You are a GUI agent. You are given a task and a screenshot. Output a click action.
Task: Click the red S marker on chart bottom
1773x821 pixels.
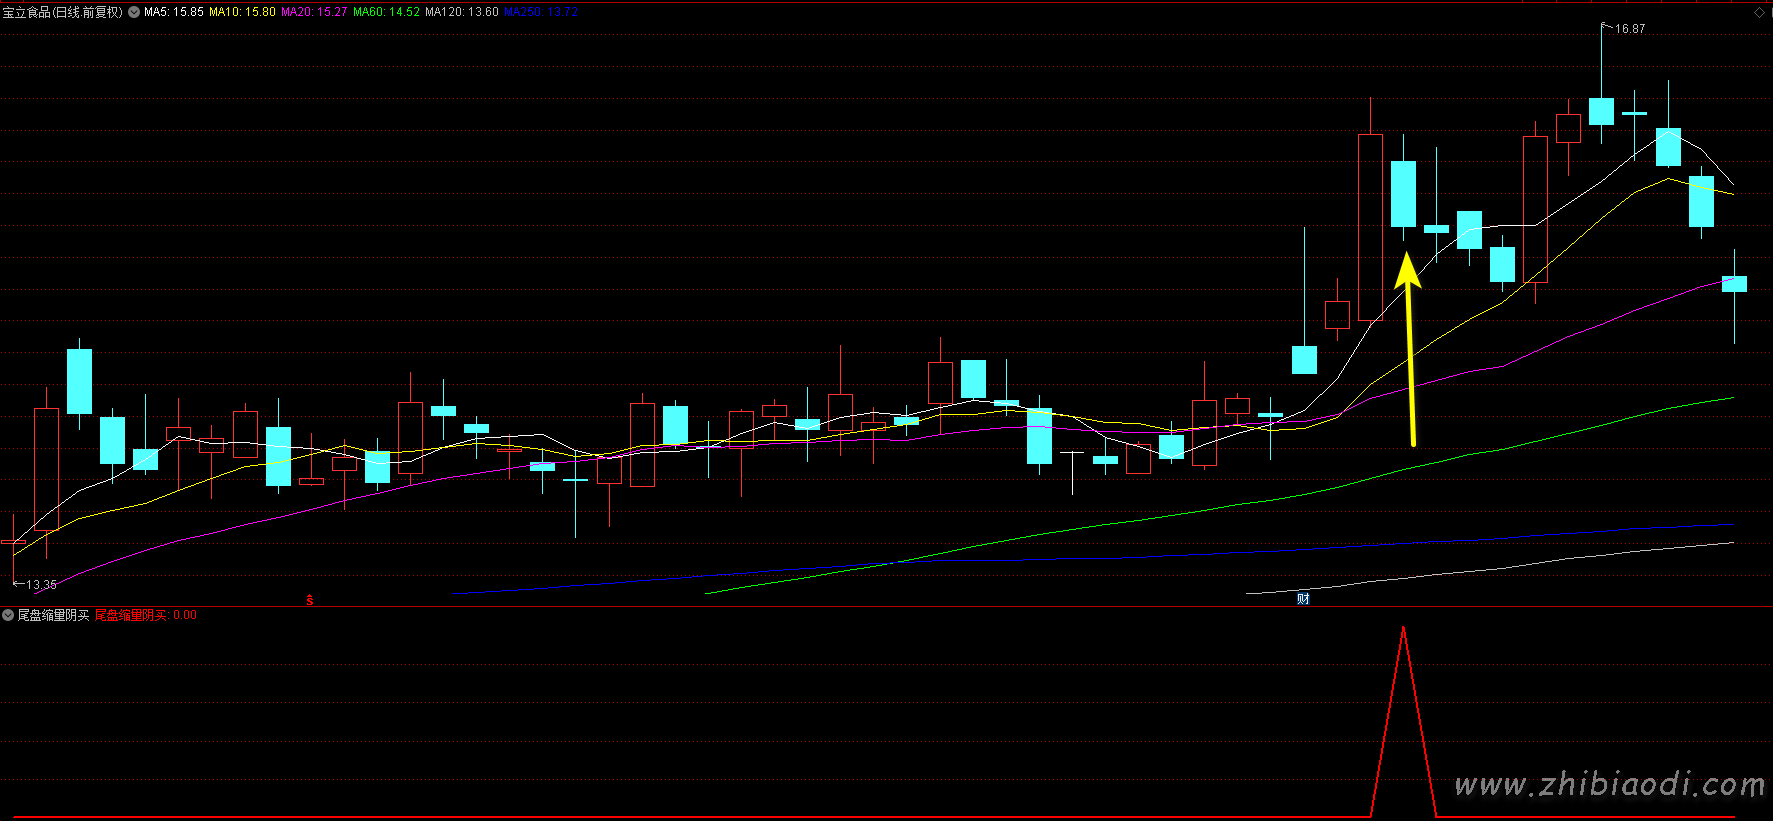pyautogui.click(x=310, y=600)
